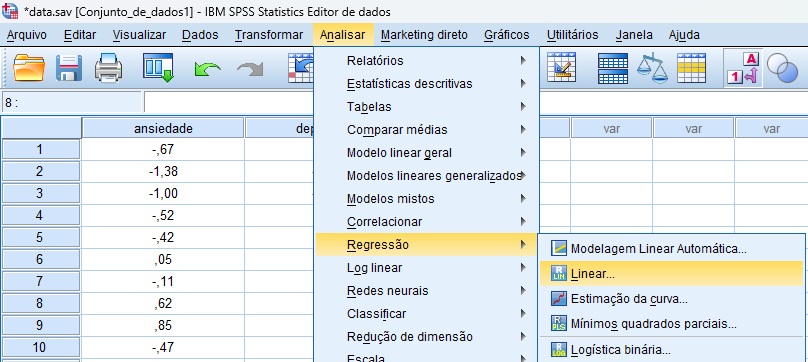Click the Linear regression LIN icon
The height and width of the screenshot is (362, 808).
[x=559, y=274]
